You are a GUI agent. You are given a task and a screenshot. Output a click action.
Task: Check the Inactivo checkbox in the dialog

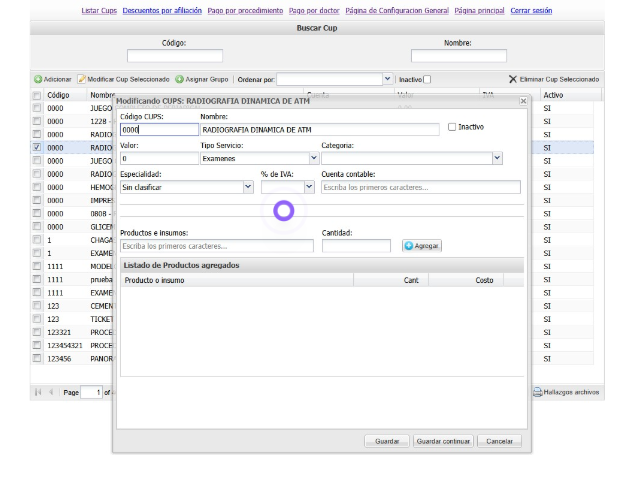point(452,127)
